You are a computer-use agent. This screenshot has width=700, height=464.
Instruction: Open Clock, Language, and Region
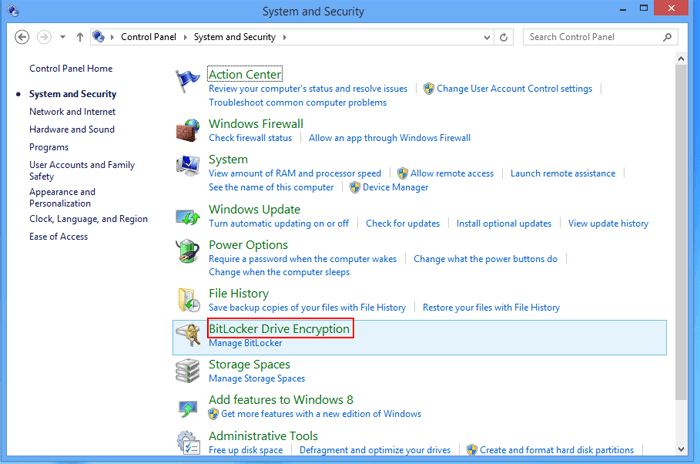click(x=88, y=219)
